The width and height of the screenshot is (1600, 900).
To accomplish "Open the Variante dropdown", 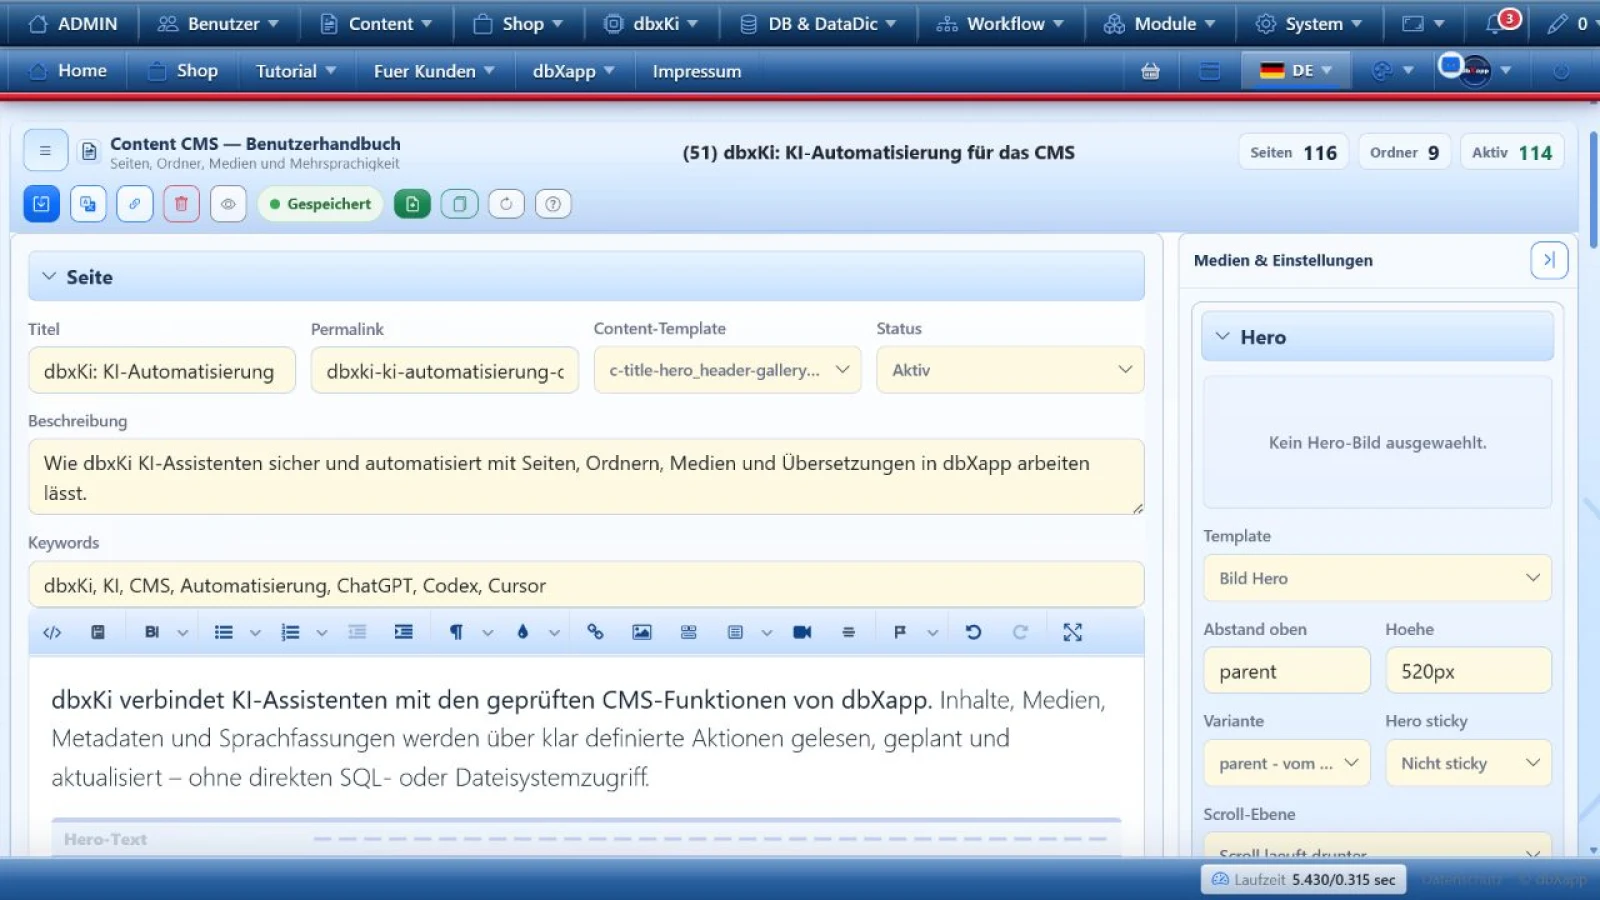I will 1287,763.
